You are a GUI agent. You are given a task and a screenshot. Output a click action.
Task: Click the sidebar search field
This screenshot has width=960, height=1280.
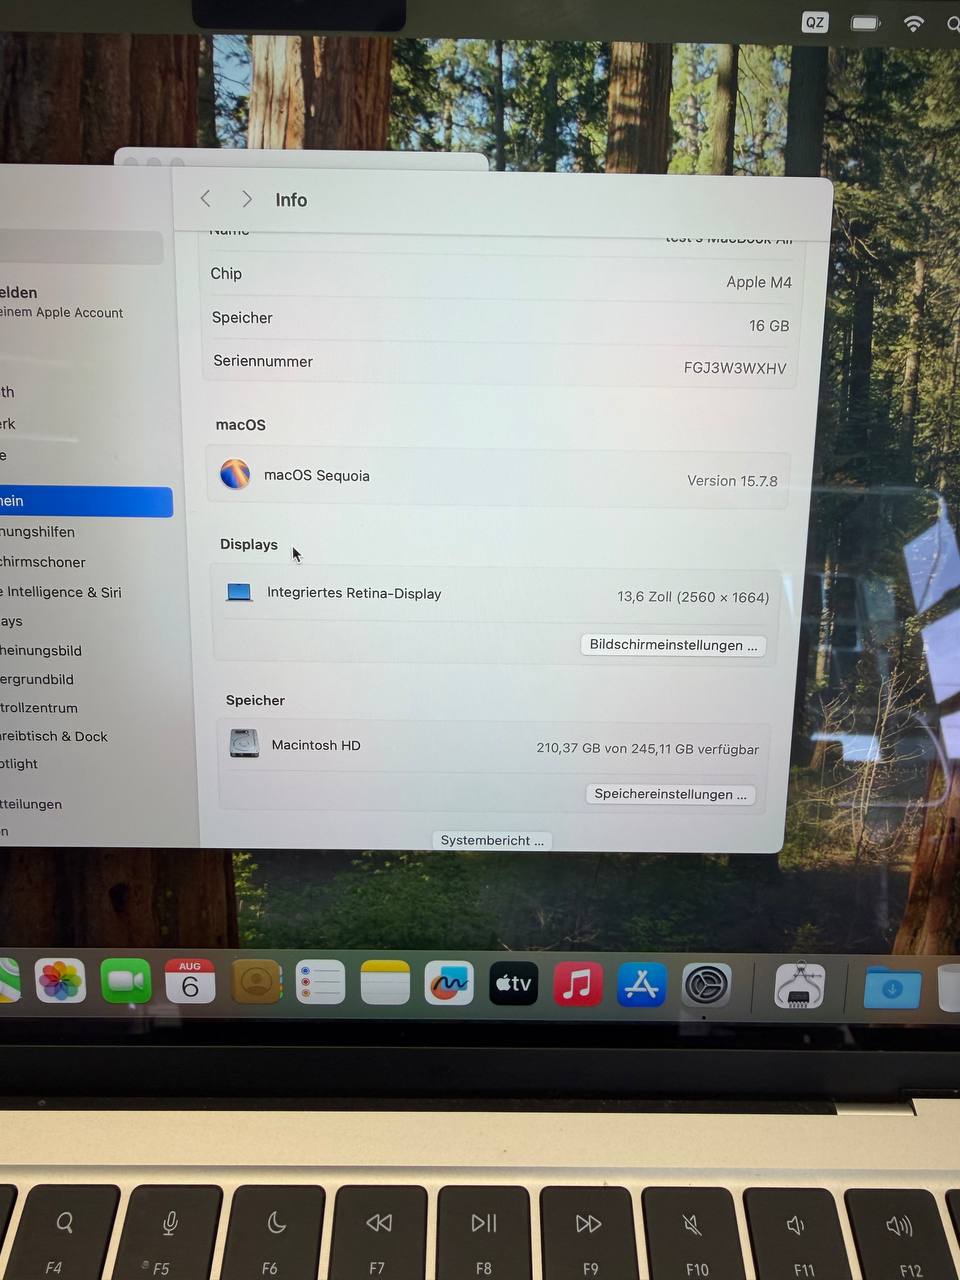80,247
